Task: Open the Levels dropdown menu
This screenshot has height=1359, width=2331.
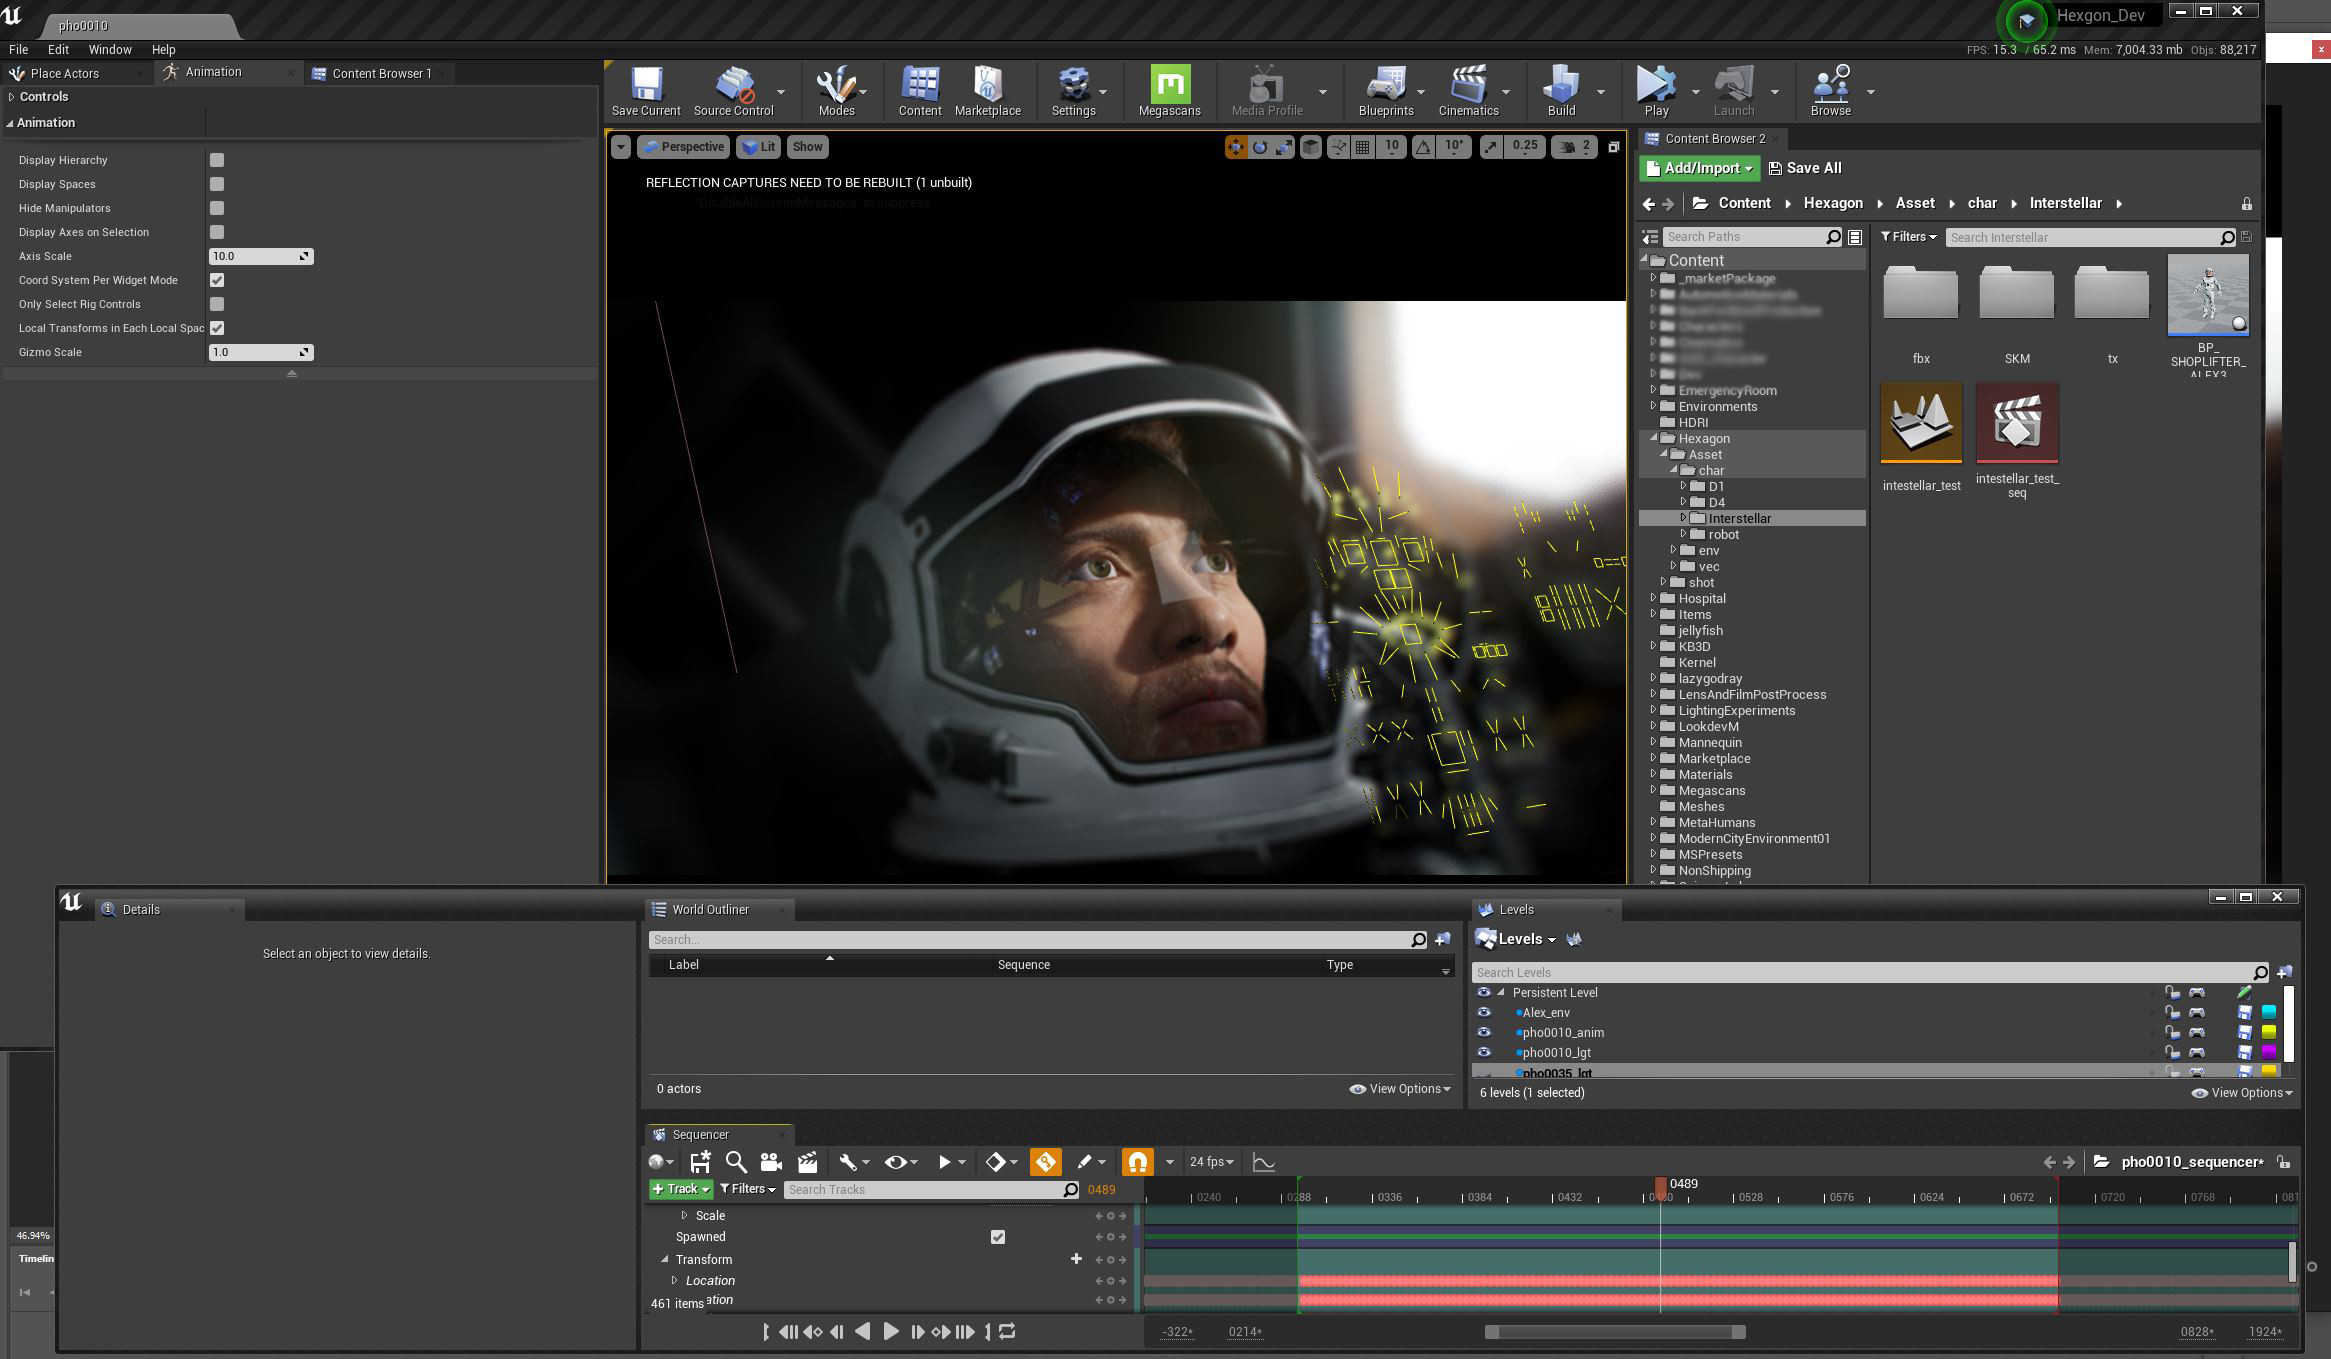Action: click(x=1517, y=939)
